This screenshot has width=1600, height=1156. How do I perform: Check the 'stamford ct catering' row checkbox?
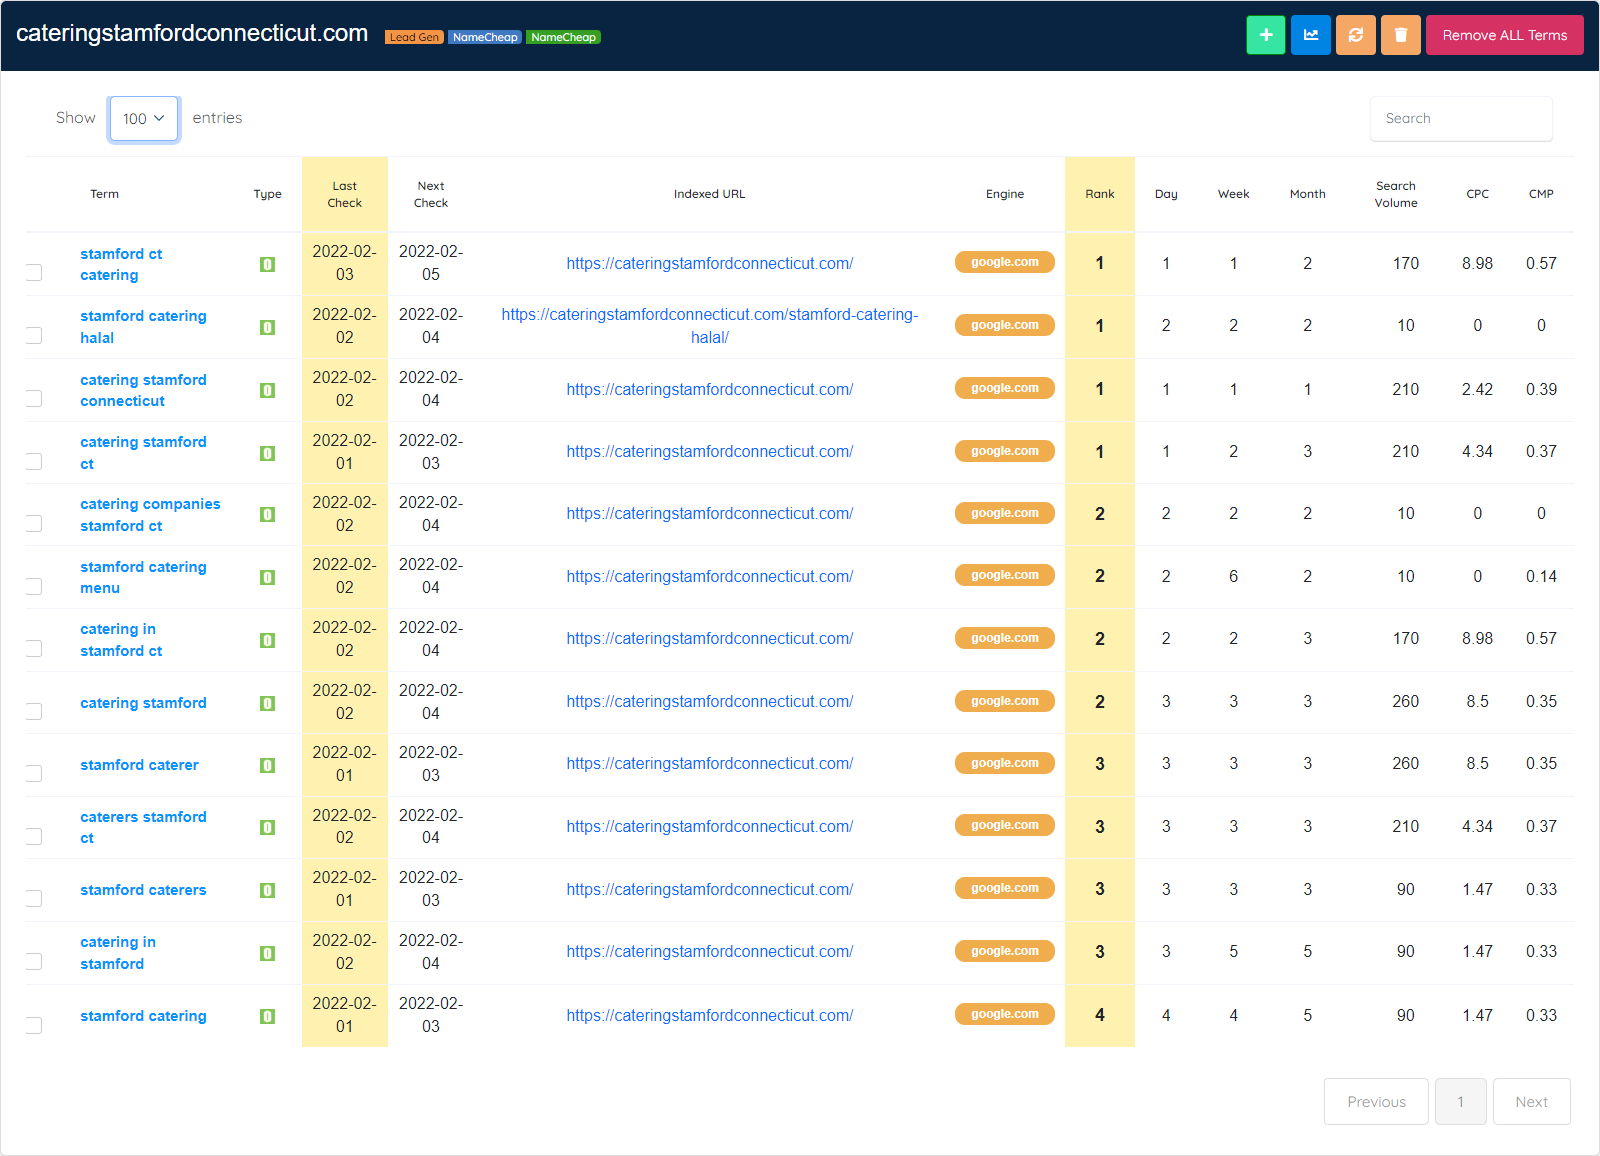(x=34, y=272)
